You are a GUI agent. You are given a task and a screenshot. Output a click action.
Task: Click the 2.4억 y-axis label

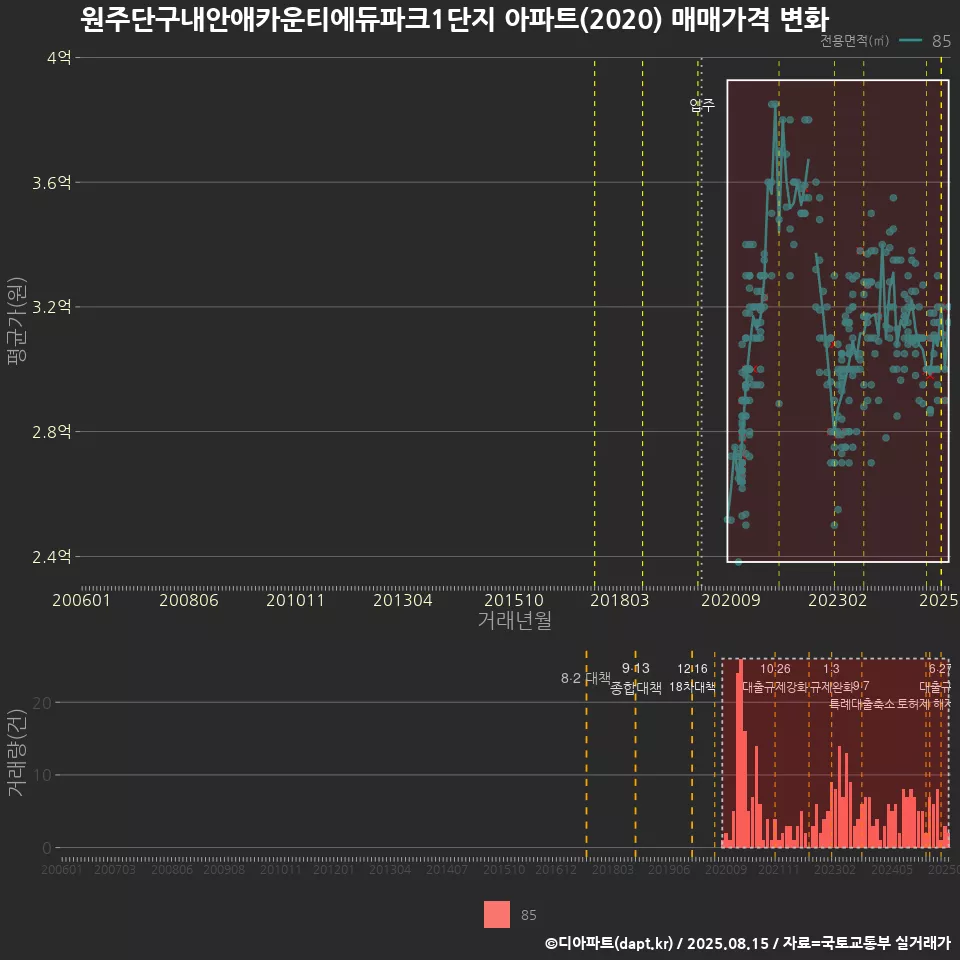click(x=52, y=557)
